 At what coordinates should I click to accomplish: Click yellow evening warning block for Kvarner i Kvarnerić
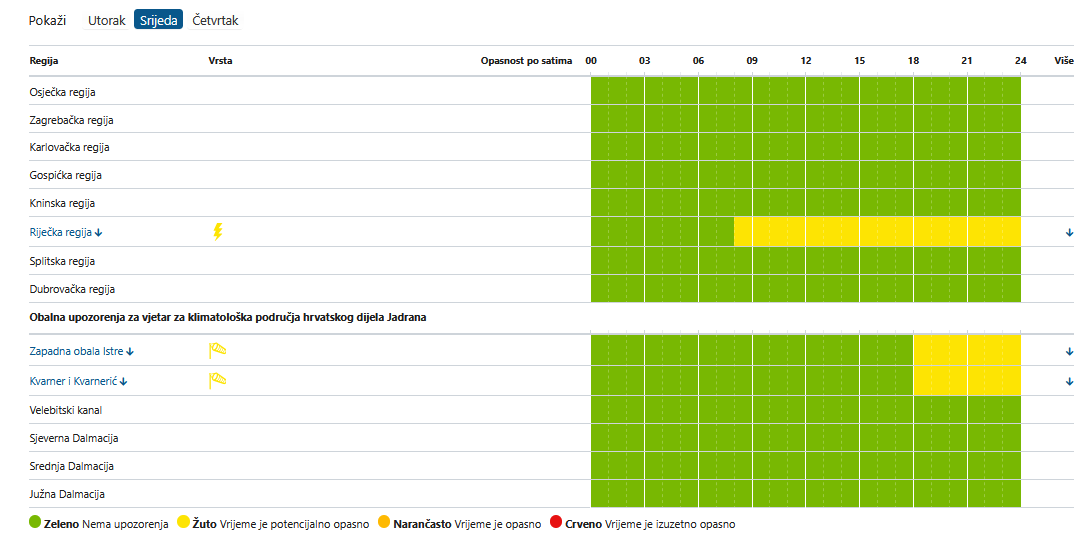pyautogui.click(x=966, y=381)
